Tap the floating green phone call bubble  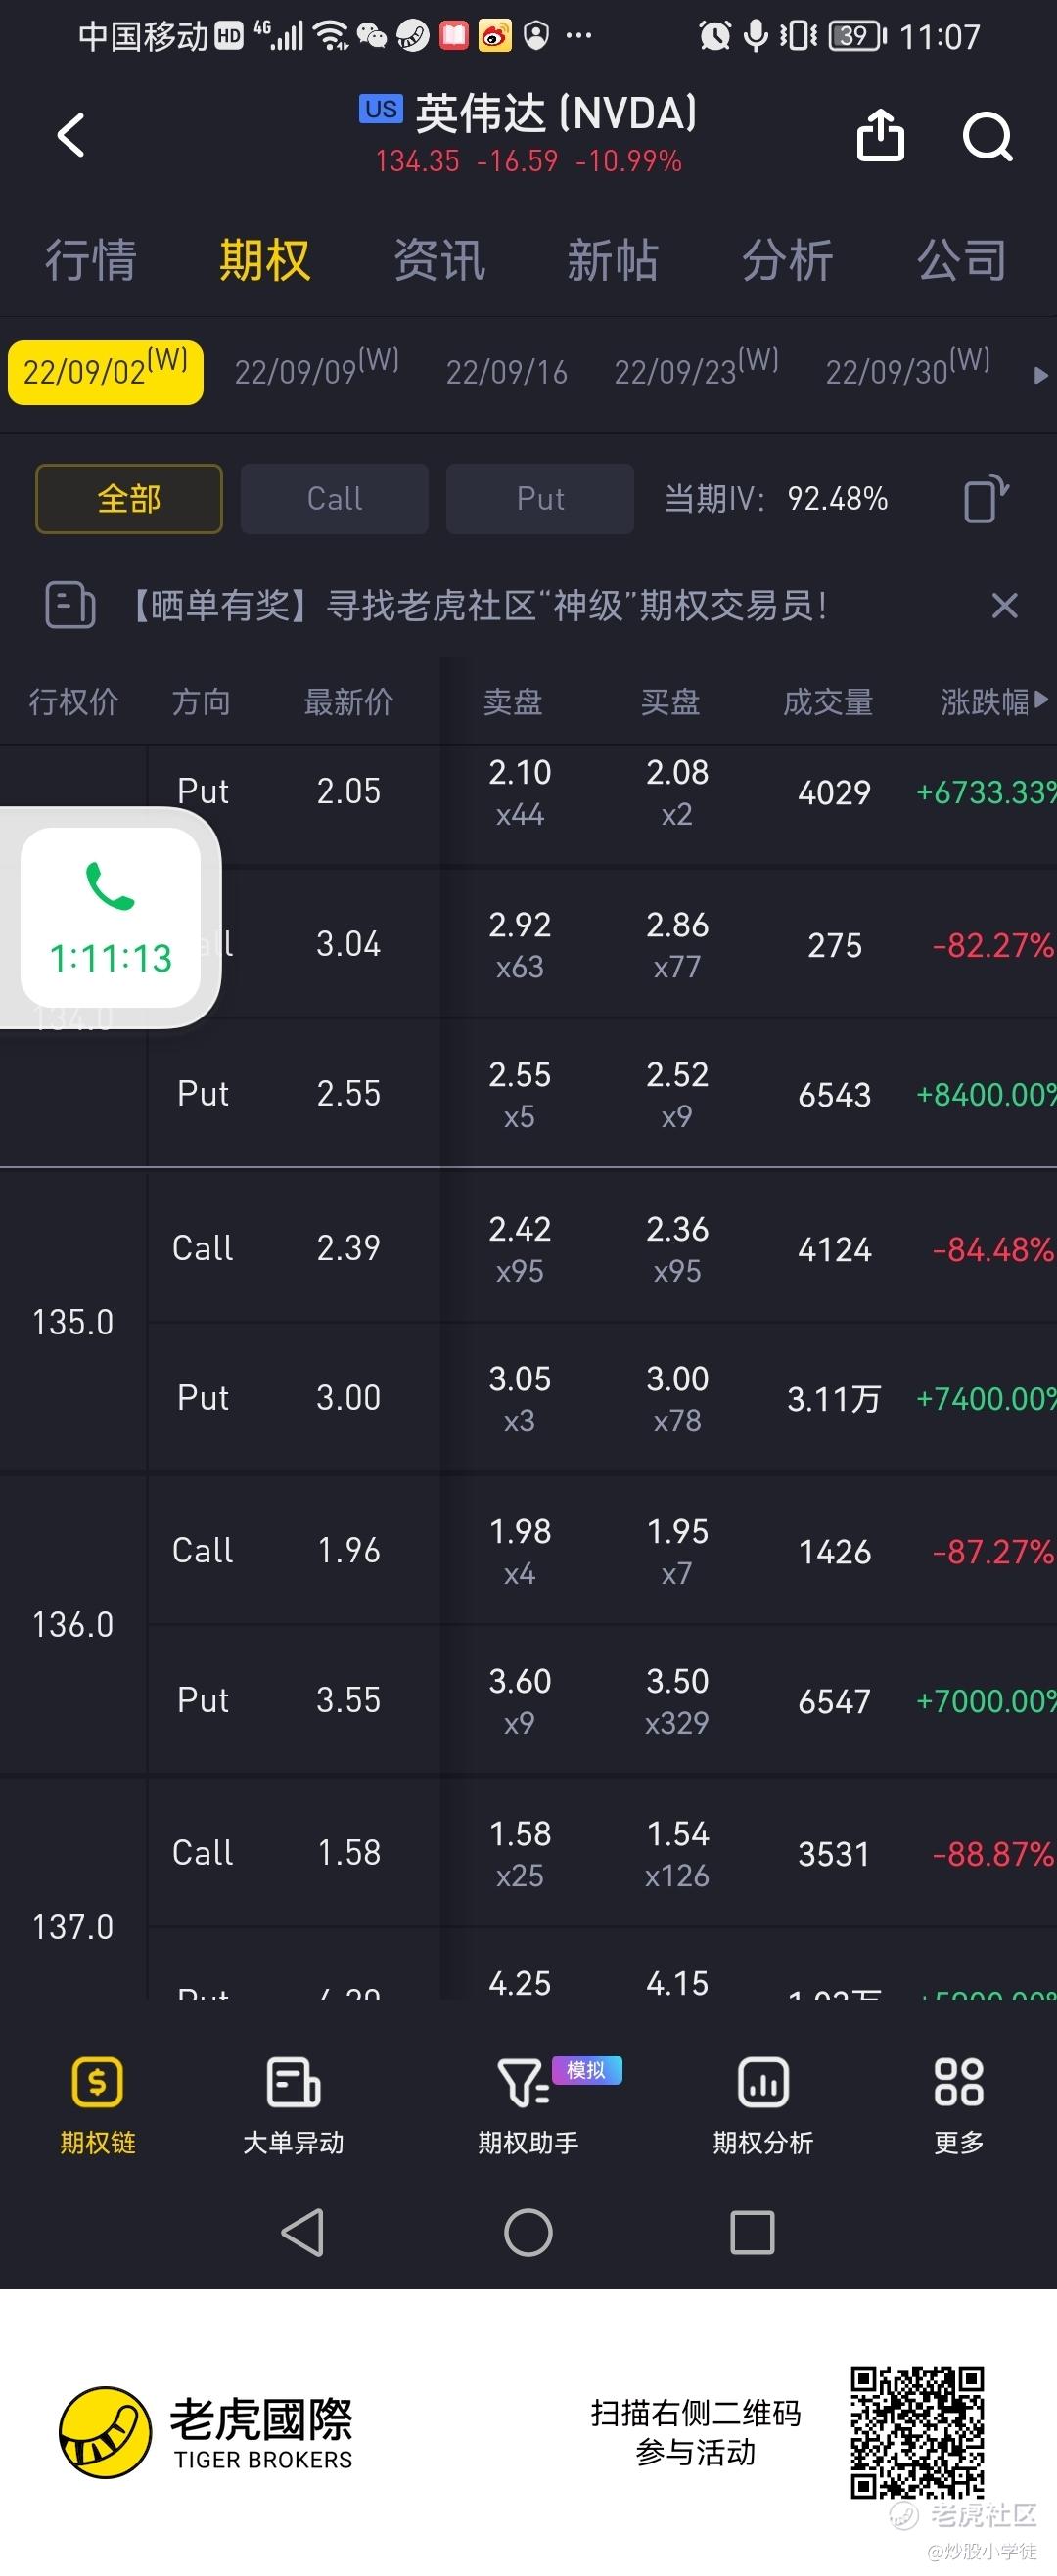click(111, 917)
